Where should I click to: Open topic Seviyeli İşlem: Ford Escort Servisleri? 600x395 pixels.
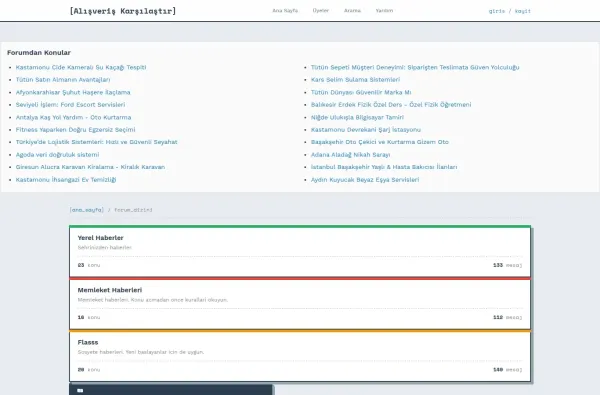tap(70, 104)
